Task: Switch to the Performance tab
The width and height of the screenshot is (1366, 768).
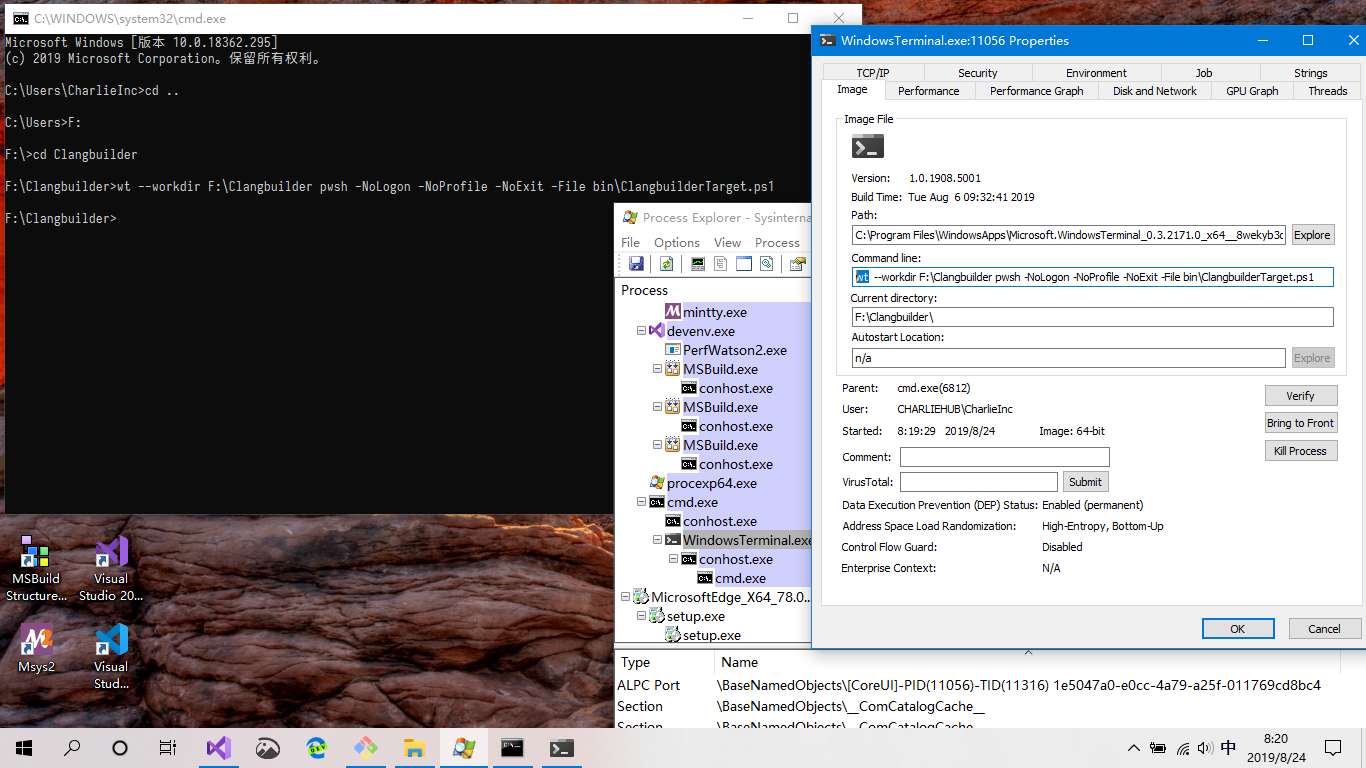Action: point(928,91)
